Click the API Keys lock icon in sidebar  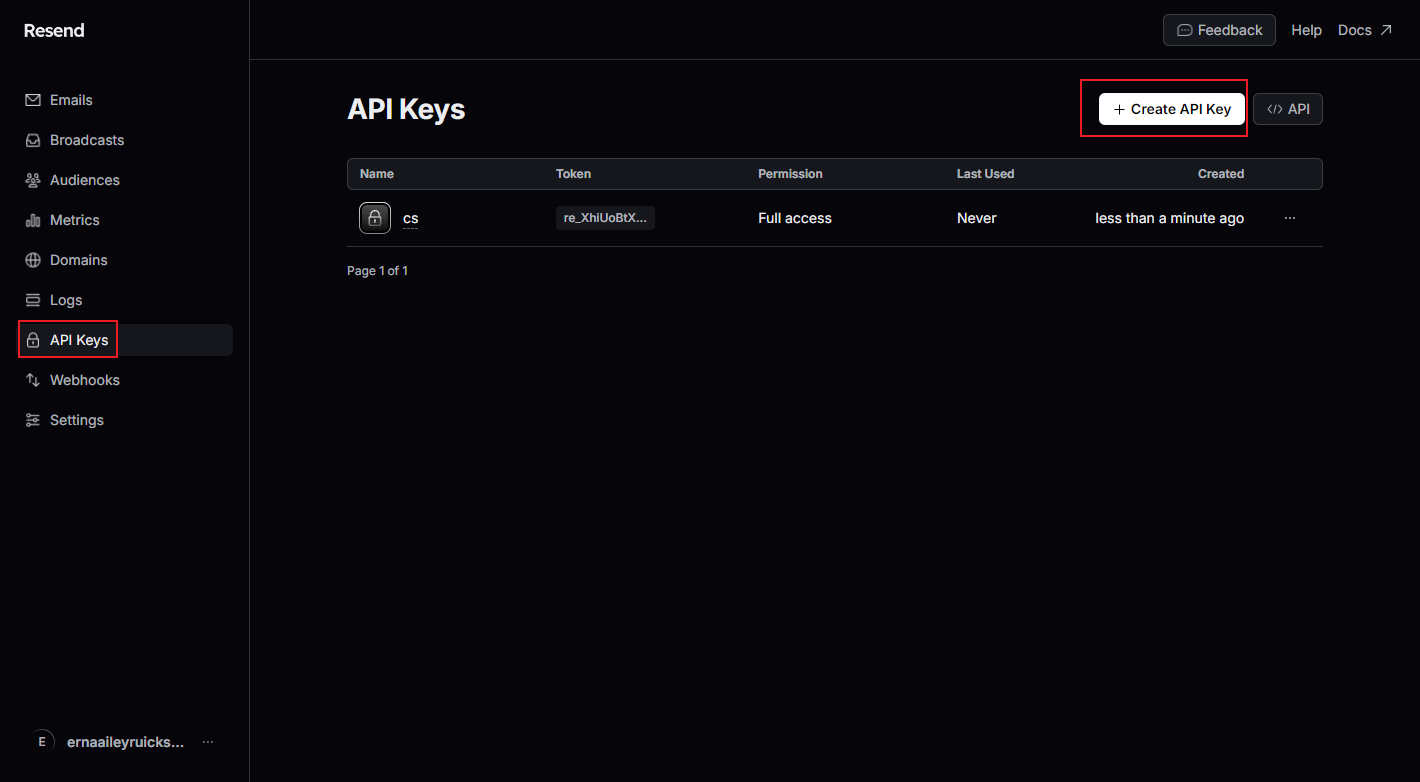point(33,340)
